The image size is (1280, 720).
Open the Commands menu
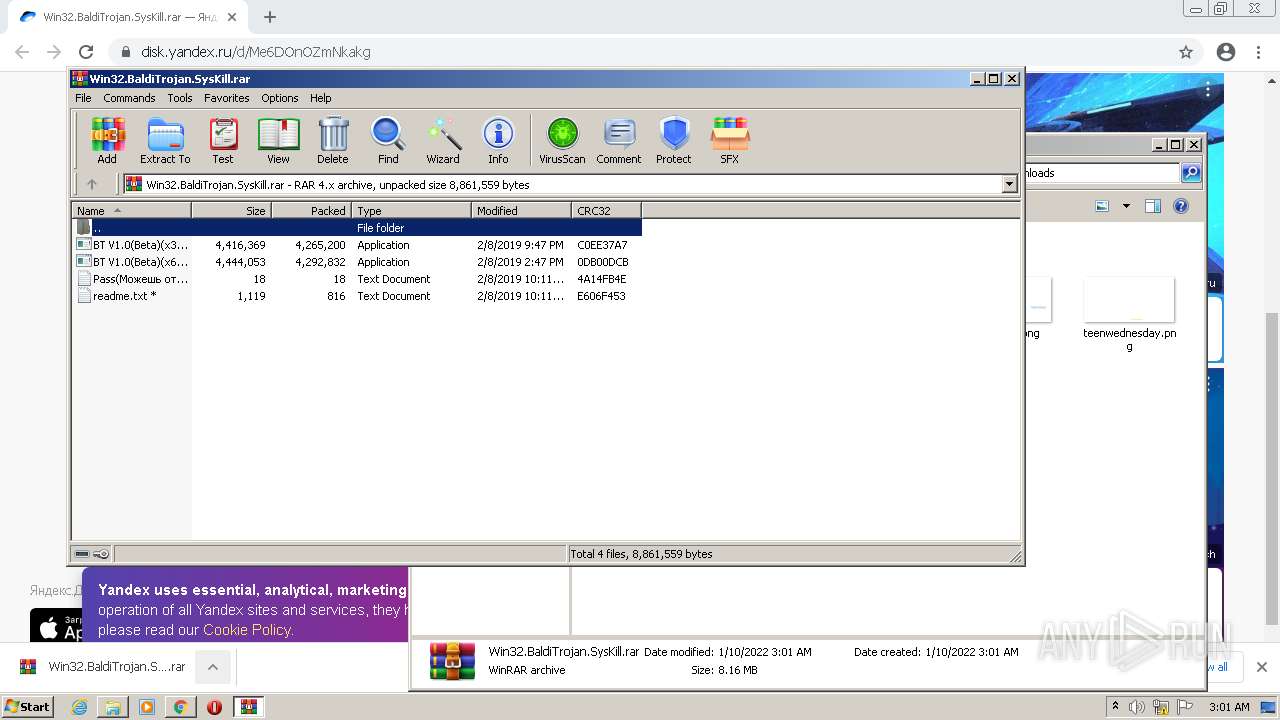[129, 98]
